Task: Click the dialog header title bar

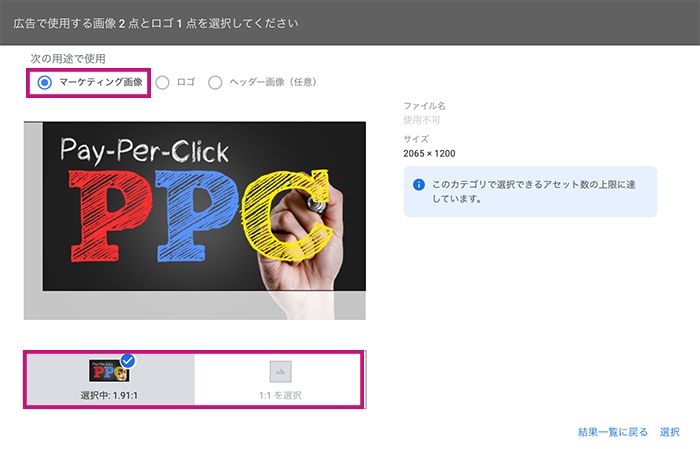Action: point(350,23)
